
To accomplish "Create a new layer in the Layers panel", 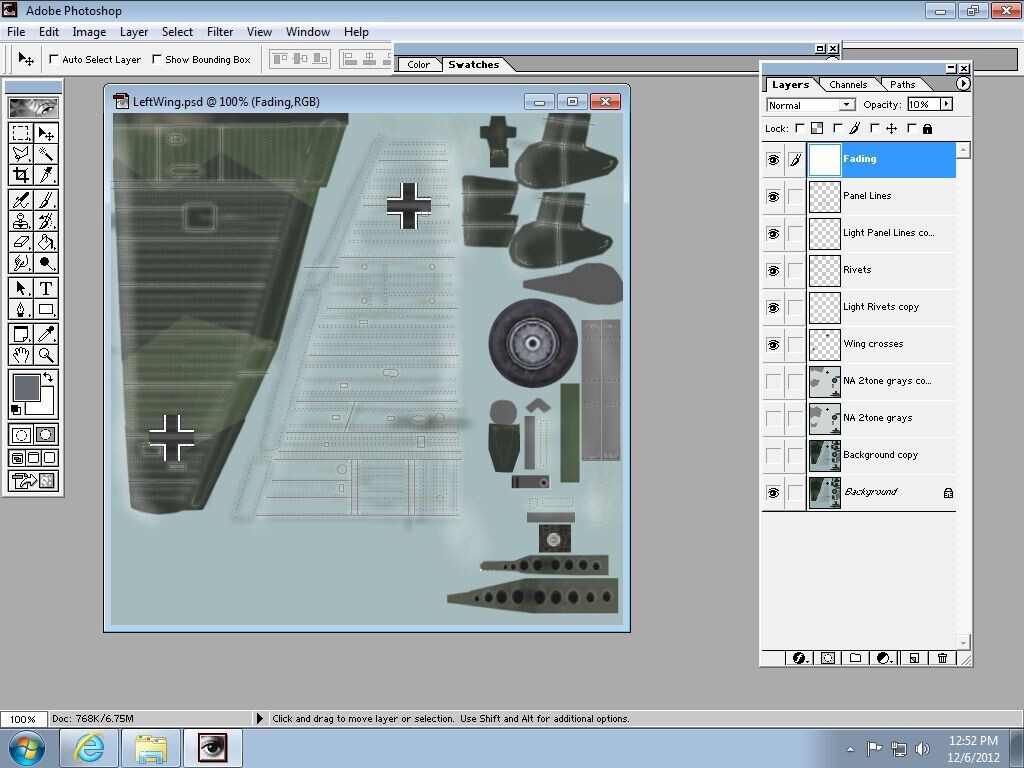I will point(912,657).
